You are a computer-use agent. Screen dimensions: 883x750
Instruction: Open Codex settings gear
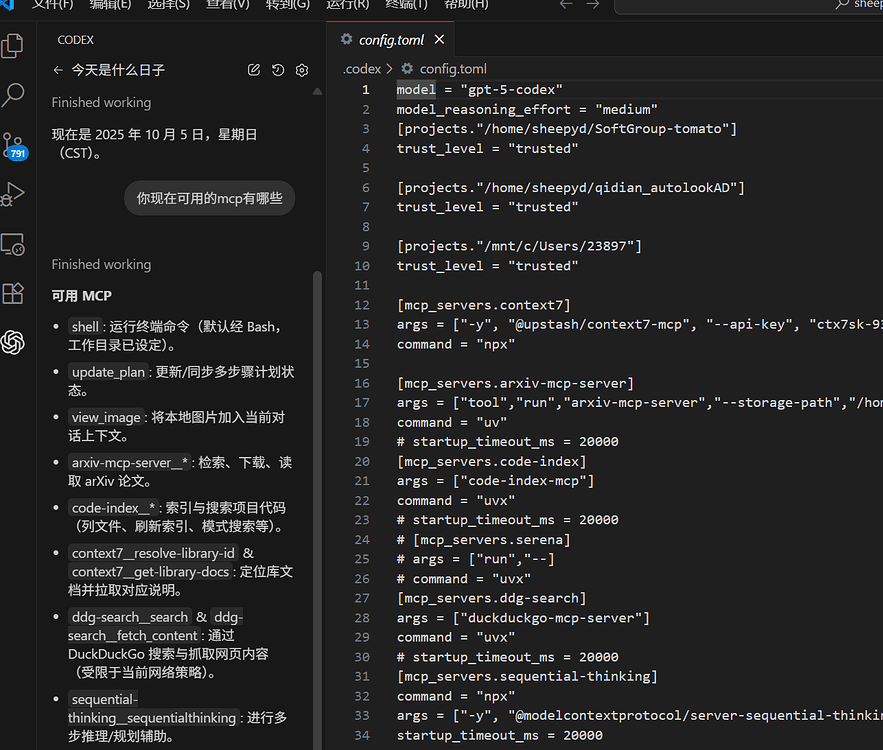coord(302,70)
